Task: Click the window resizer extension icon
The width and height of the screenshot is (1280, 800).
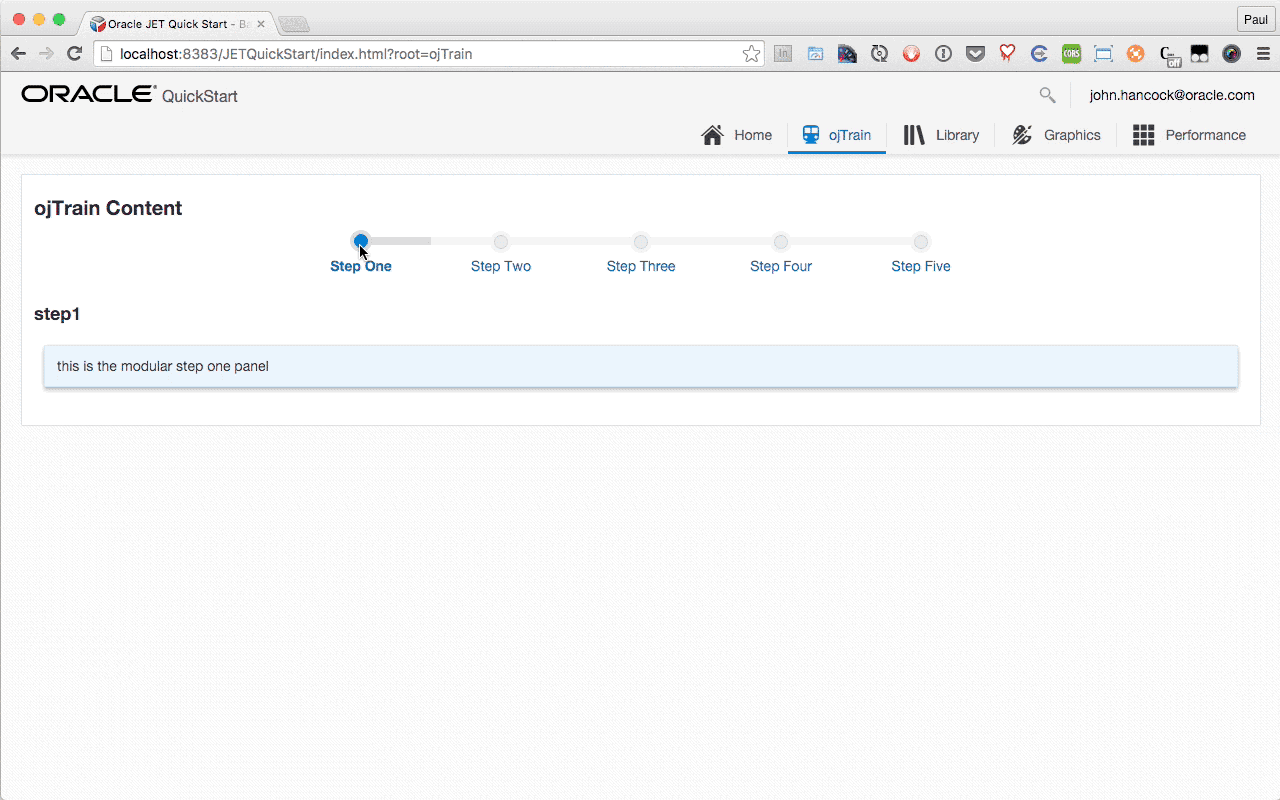Action: [x=1103, y=54]
